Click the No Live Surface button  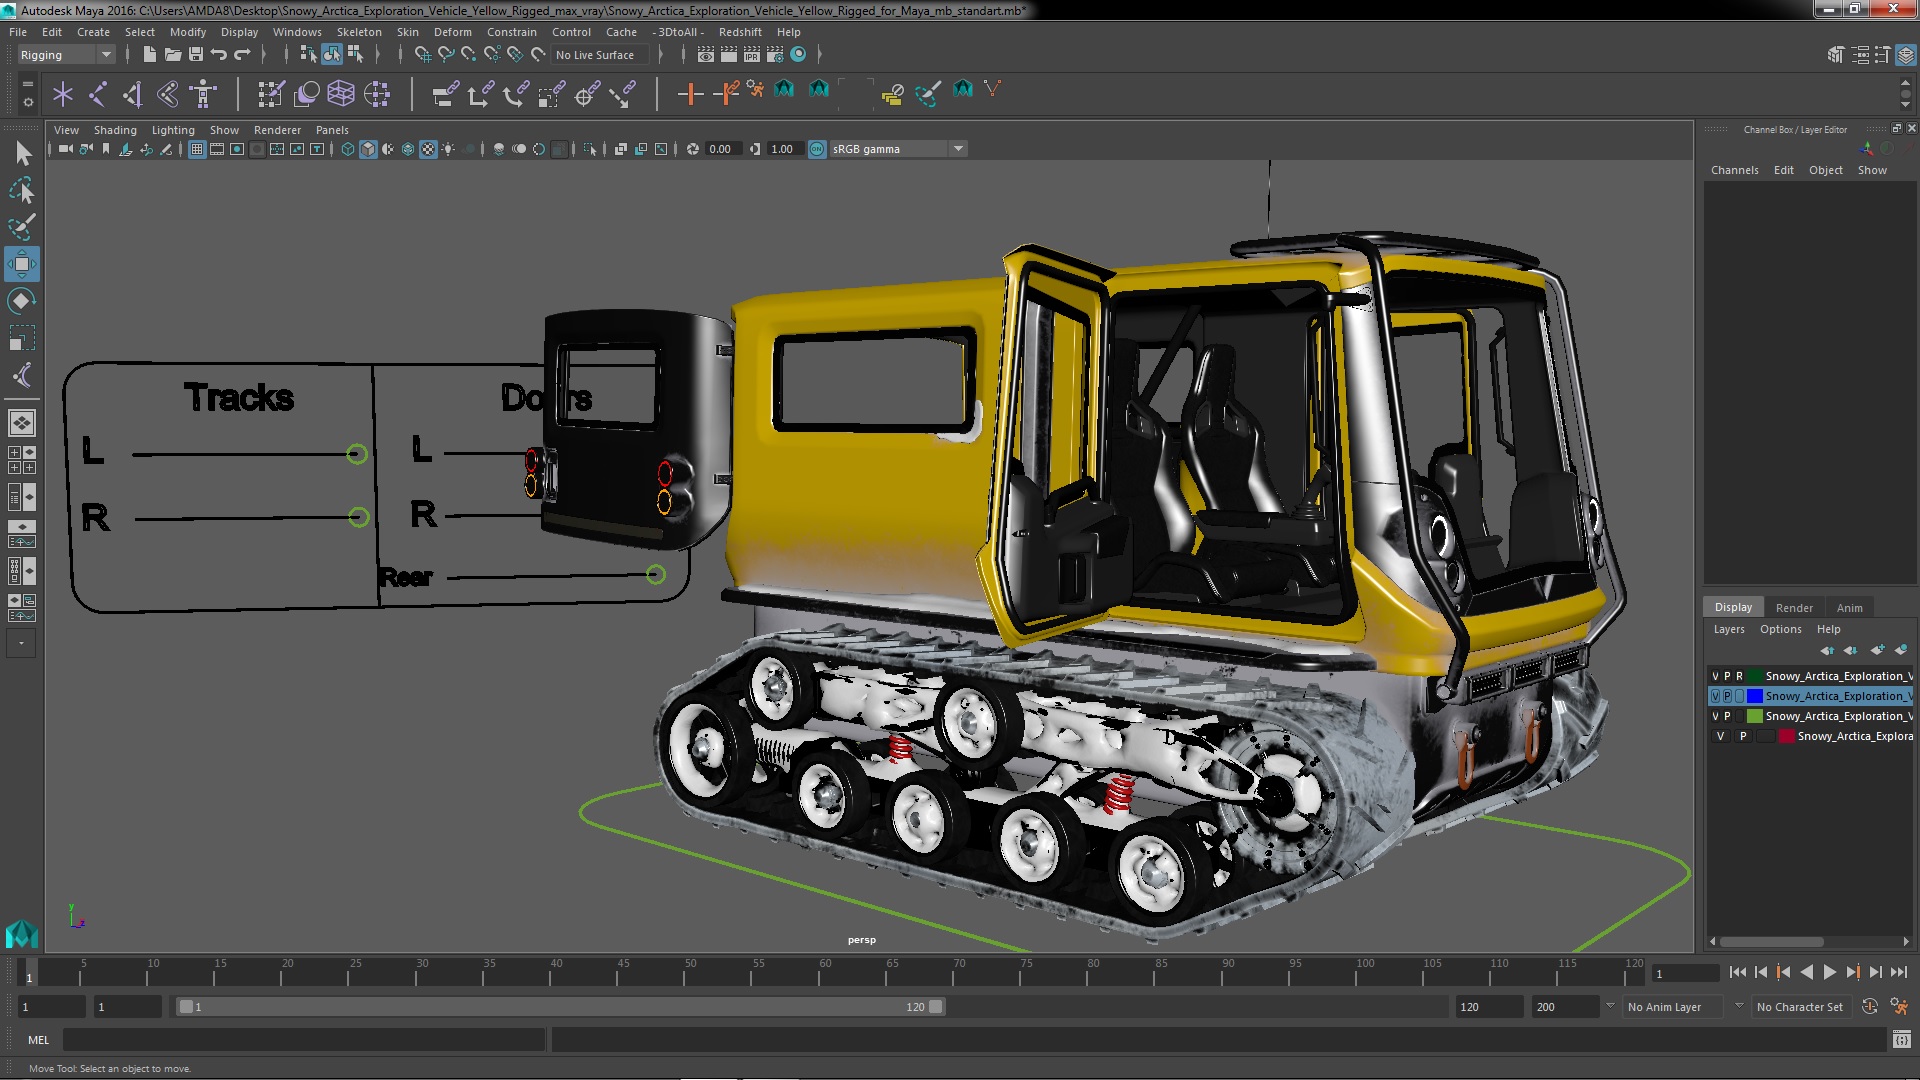(x=596, y=54)
